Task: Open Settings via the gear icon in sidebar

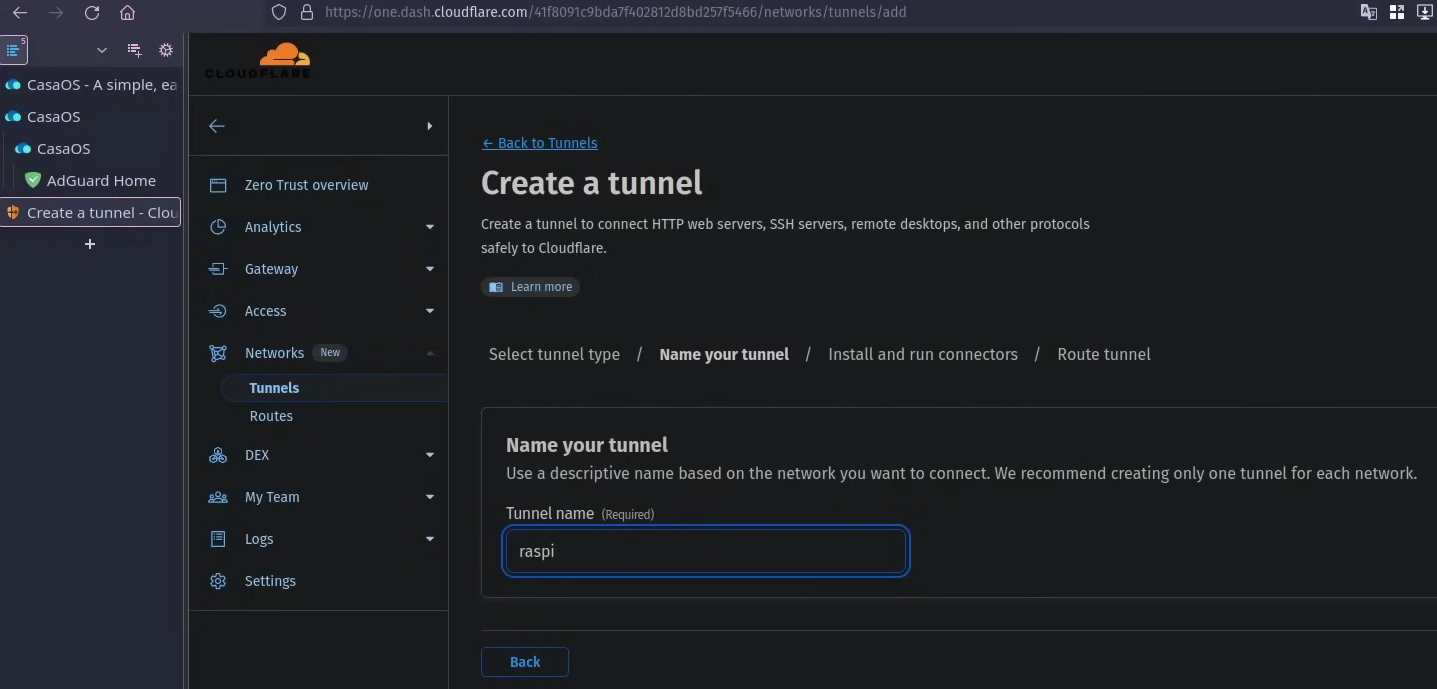Action: [217, 581]
